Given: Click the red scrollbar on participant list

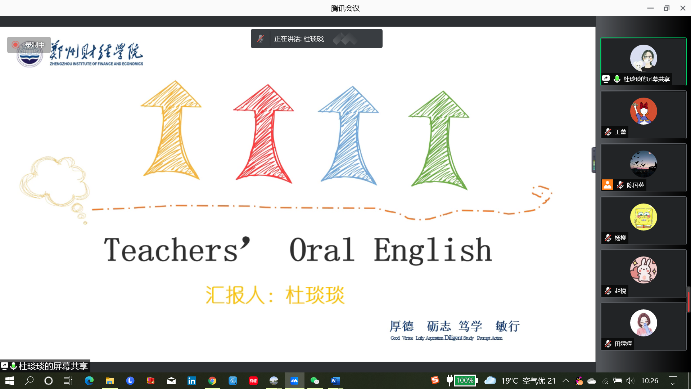Looking at the screenshot, I should [x=688, y=300].
